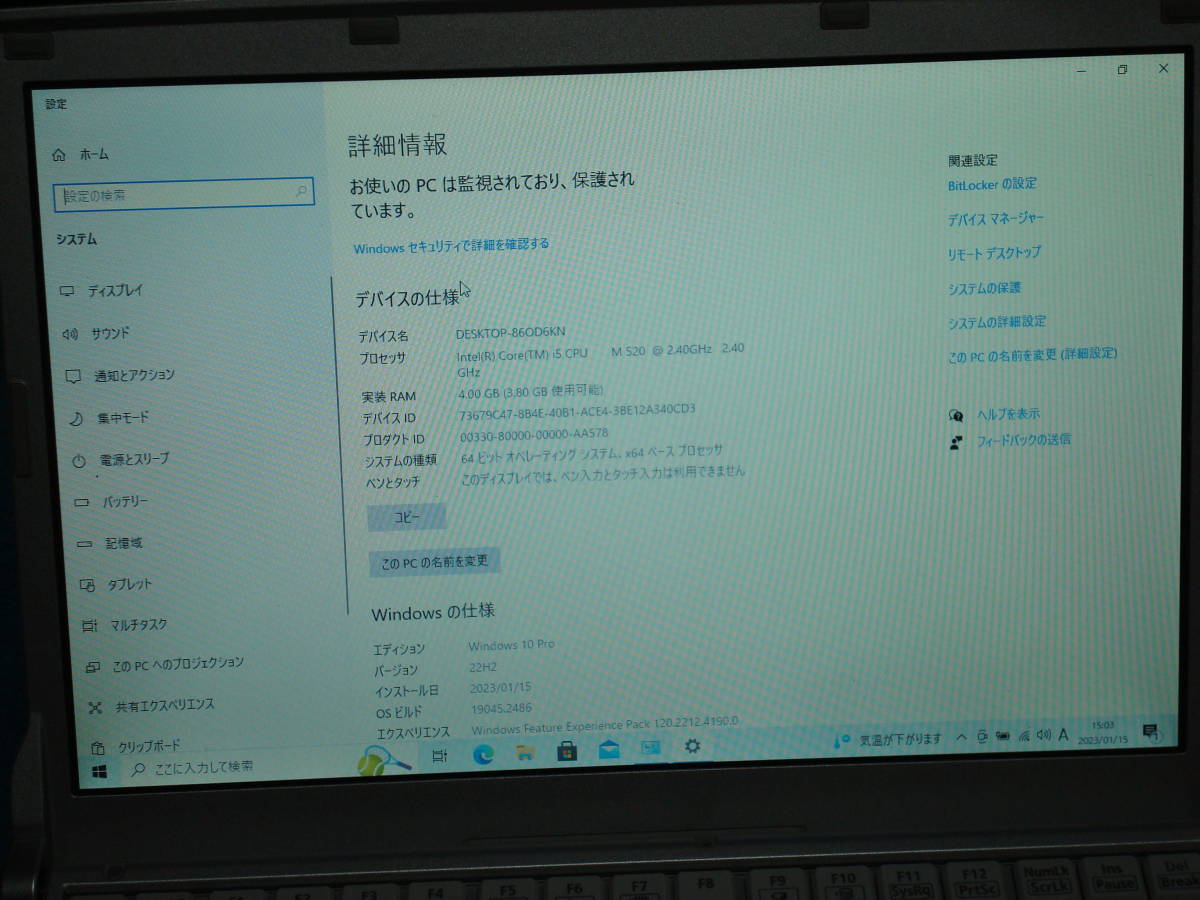
Task: Open 集中モード settings page
Action: [111, 418]
